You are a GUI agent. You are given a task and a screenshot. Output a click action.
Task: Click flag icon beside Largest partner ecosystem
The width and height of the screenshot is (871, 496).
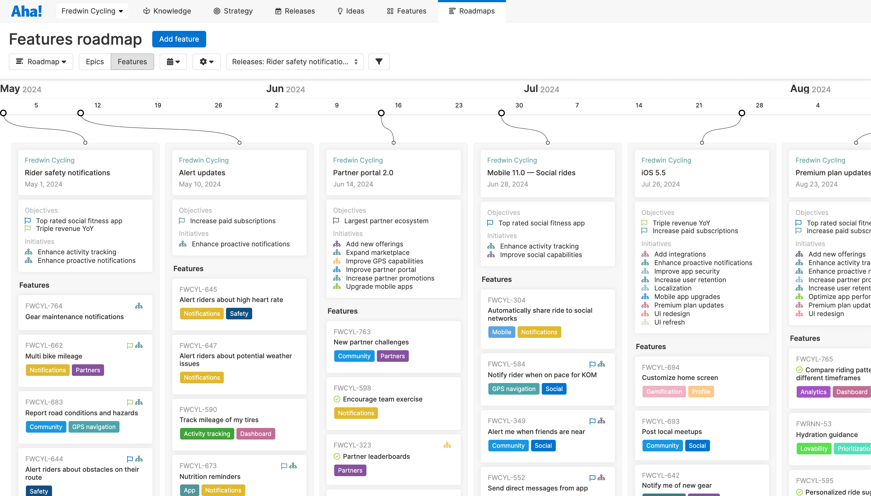point(336,221)
